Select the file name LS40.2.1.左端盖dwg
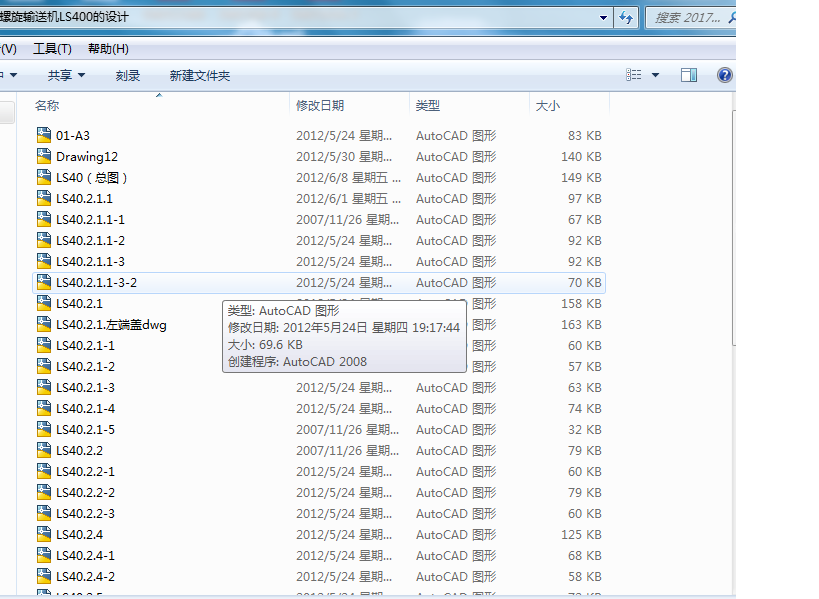 pos(111,325)
